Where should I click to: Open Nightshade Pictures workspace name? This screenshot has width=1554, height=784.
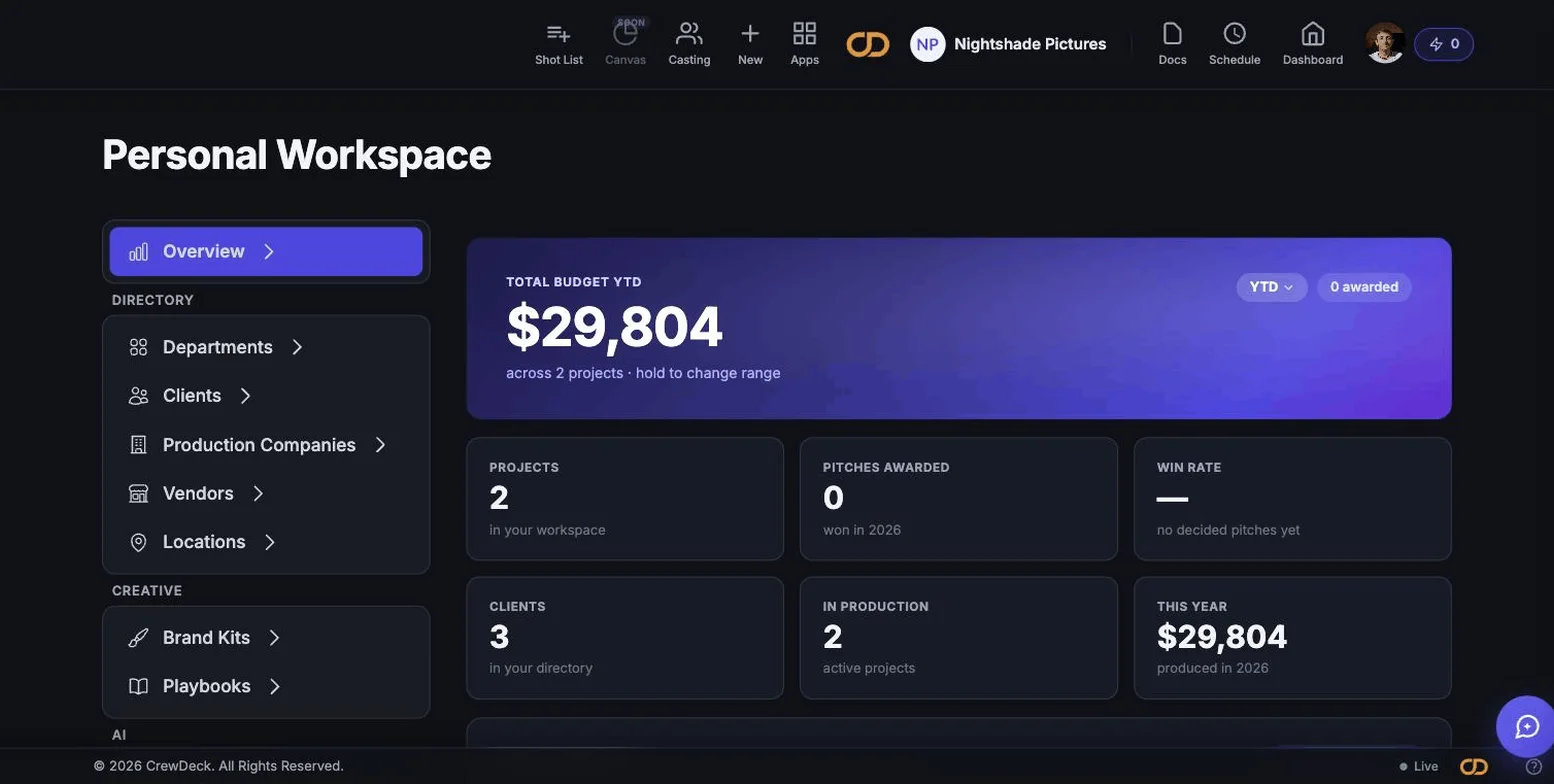coord(1030,44)
